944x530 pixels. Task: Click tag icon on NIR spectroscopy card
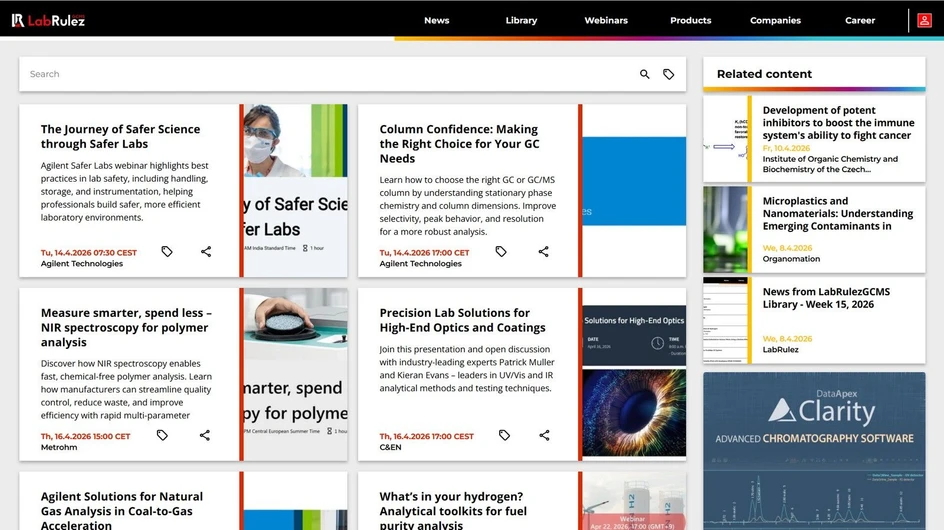[162, 435]
